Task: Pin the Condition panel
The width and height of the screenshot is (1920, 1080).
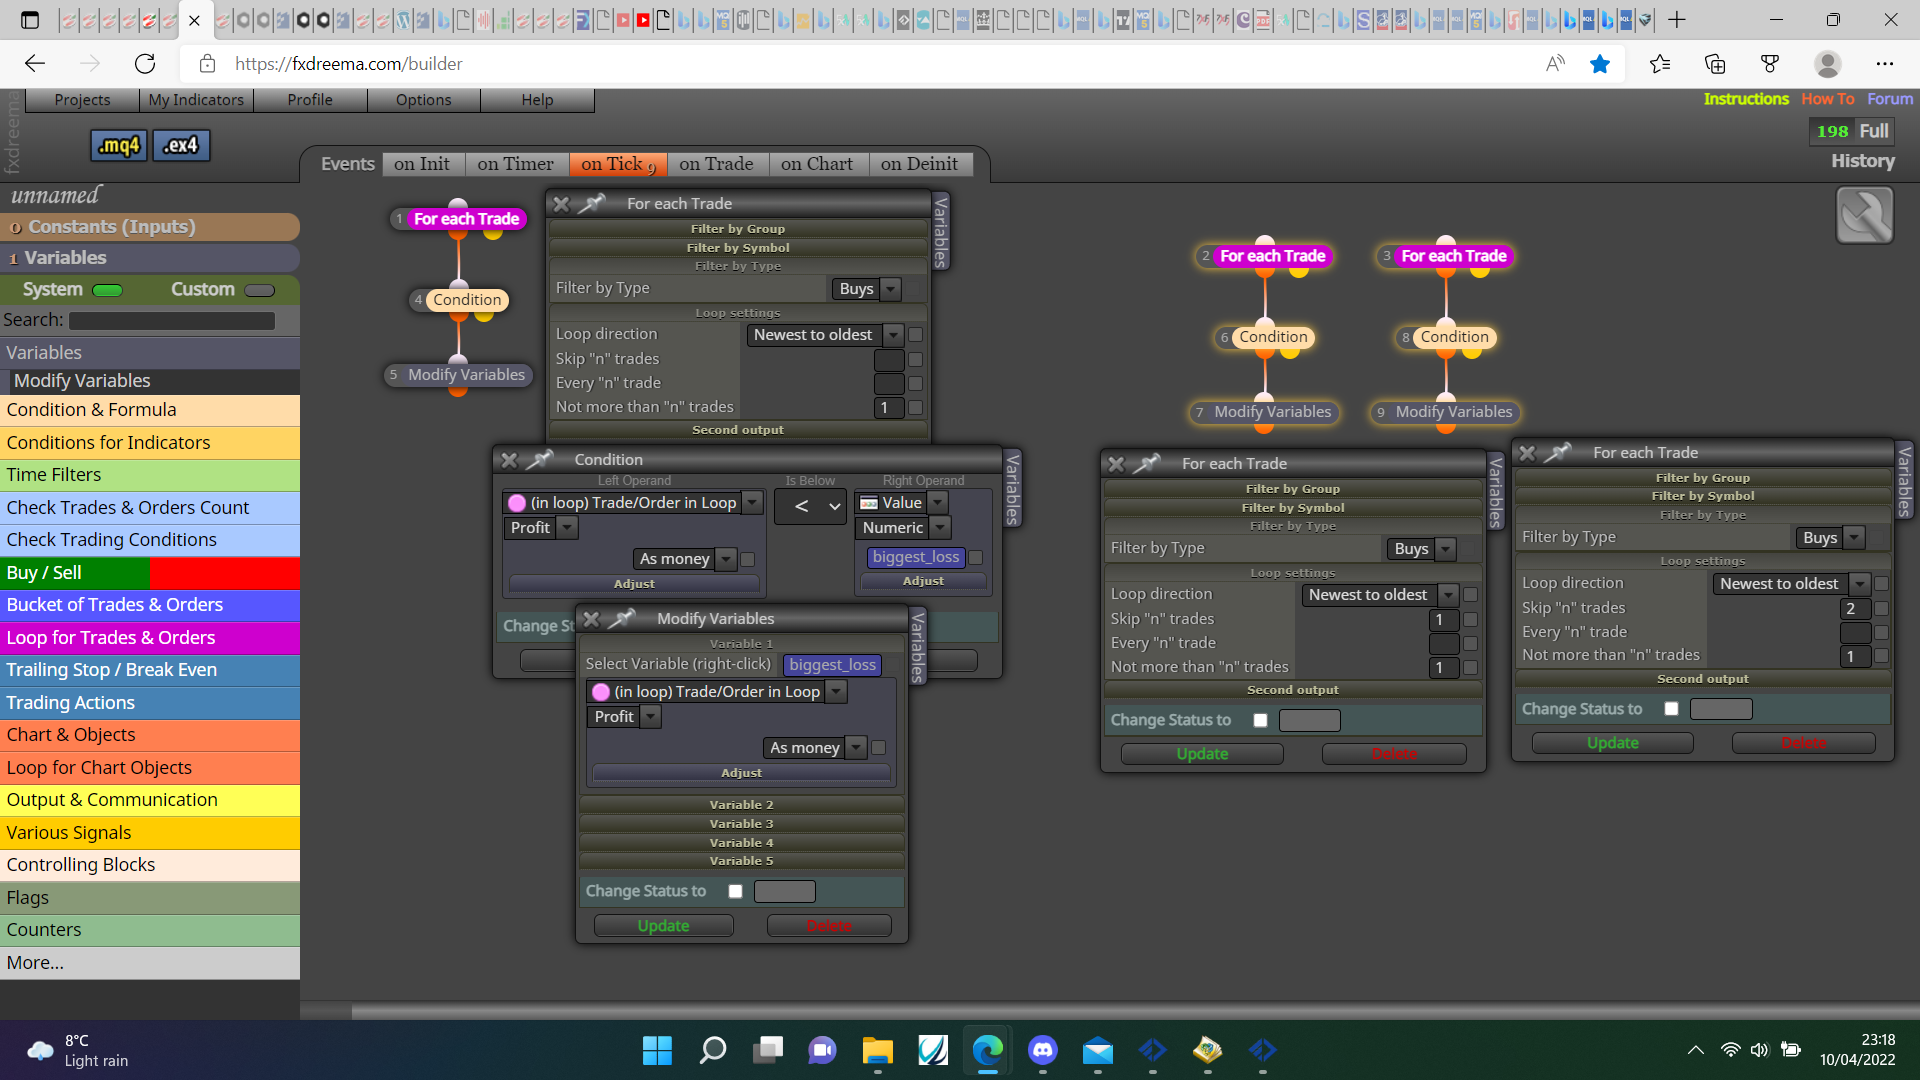Action: pyautogui.click(x=540, y=459)
